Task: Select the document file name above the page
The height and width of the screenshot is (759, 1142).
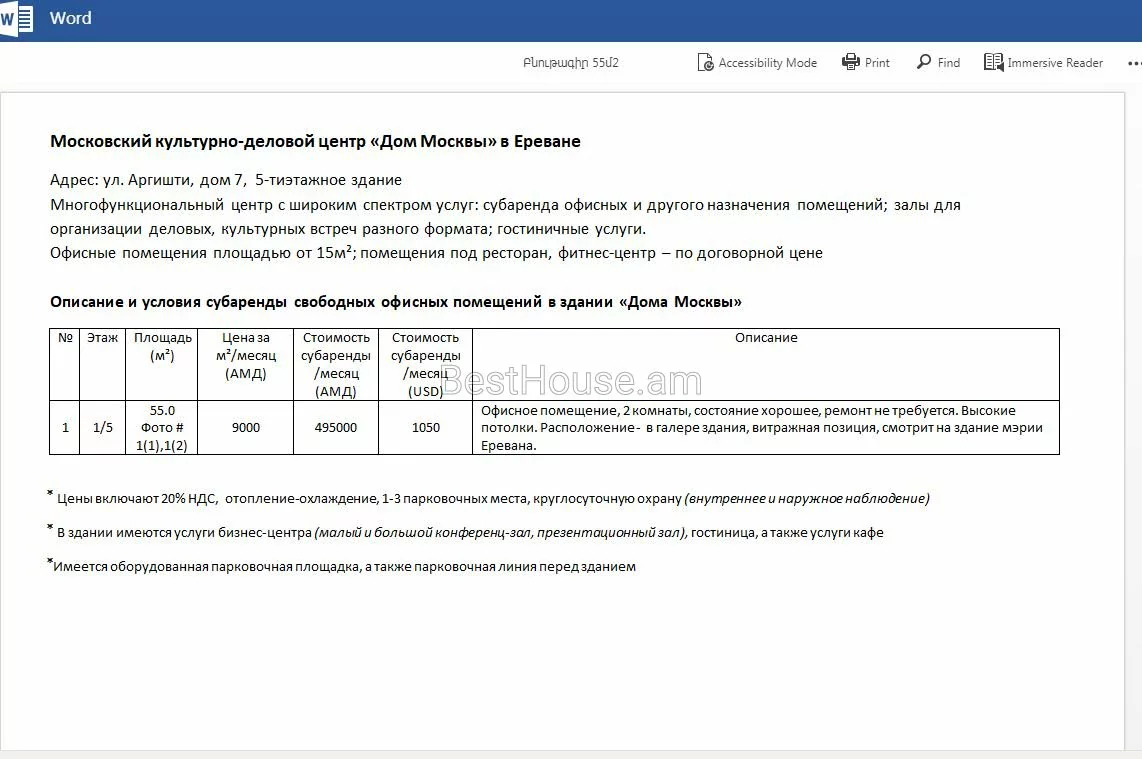Action: [570, 63]
